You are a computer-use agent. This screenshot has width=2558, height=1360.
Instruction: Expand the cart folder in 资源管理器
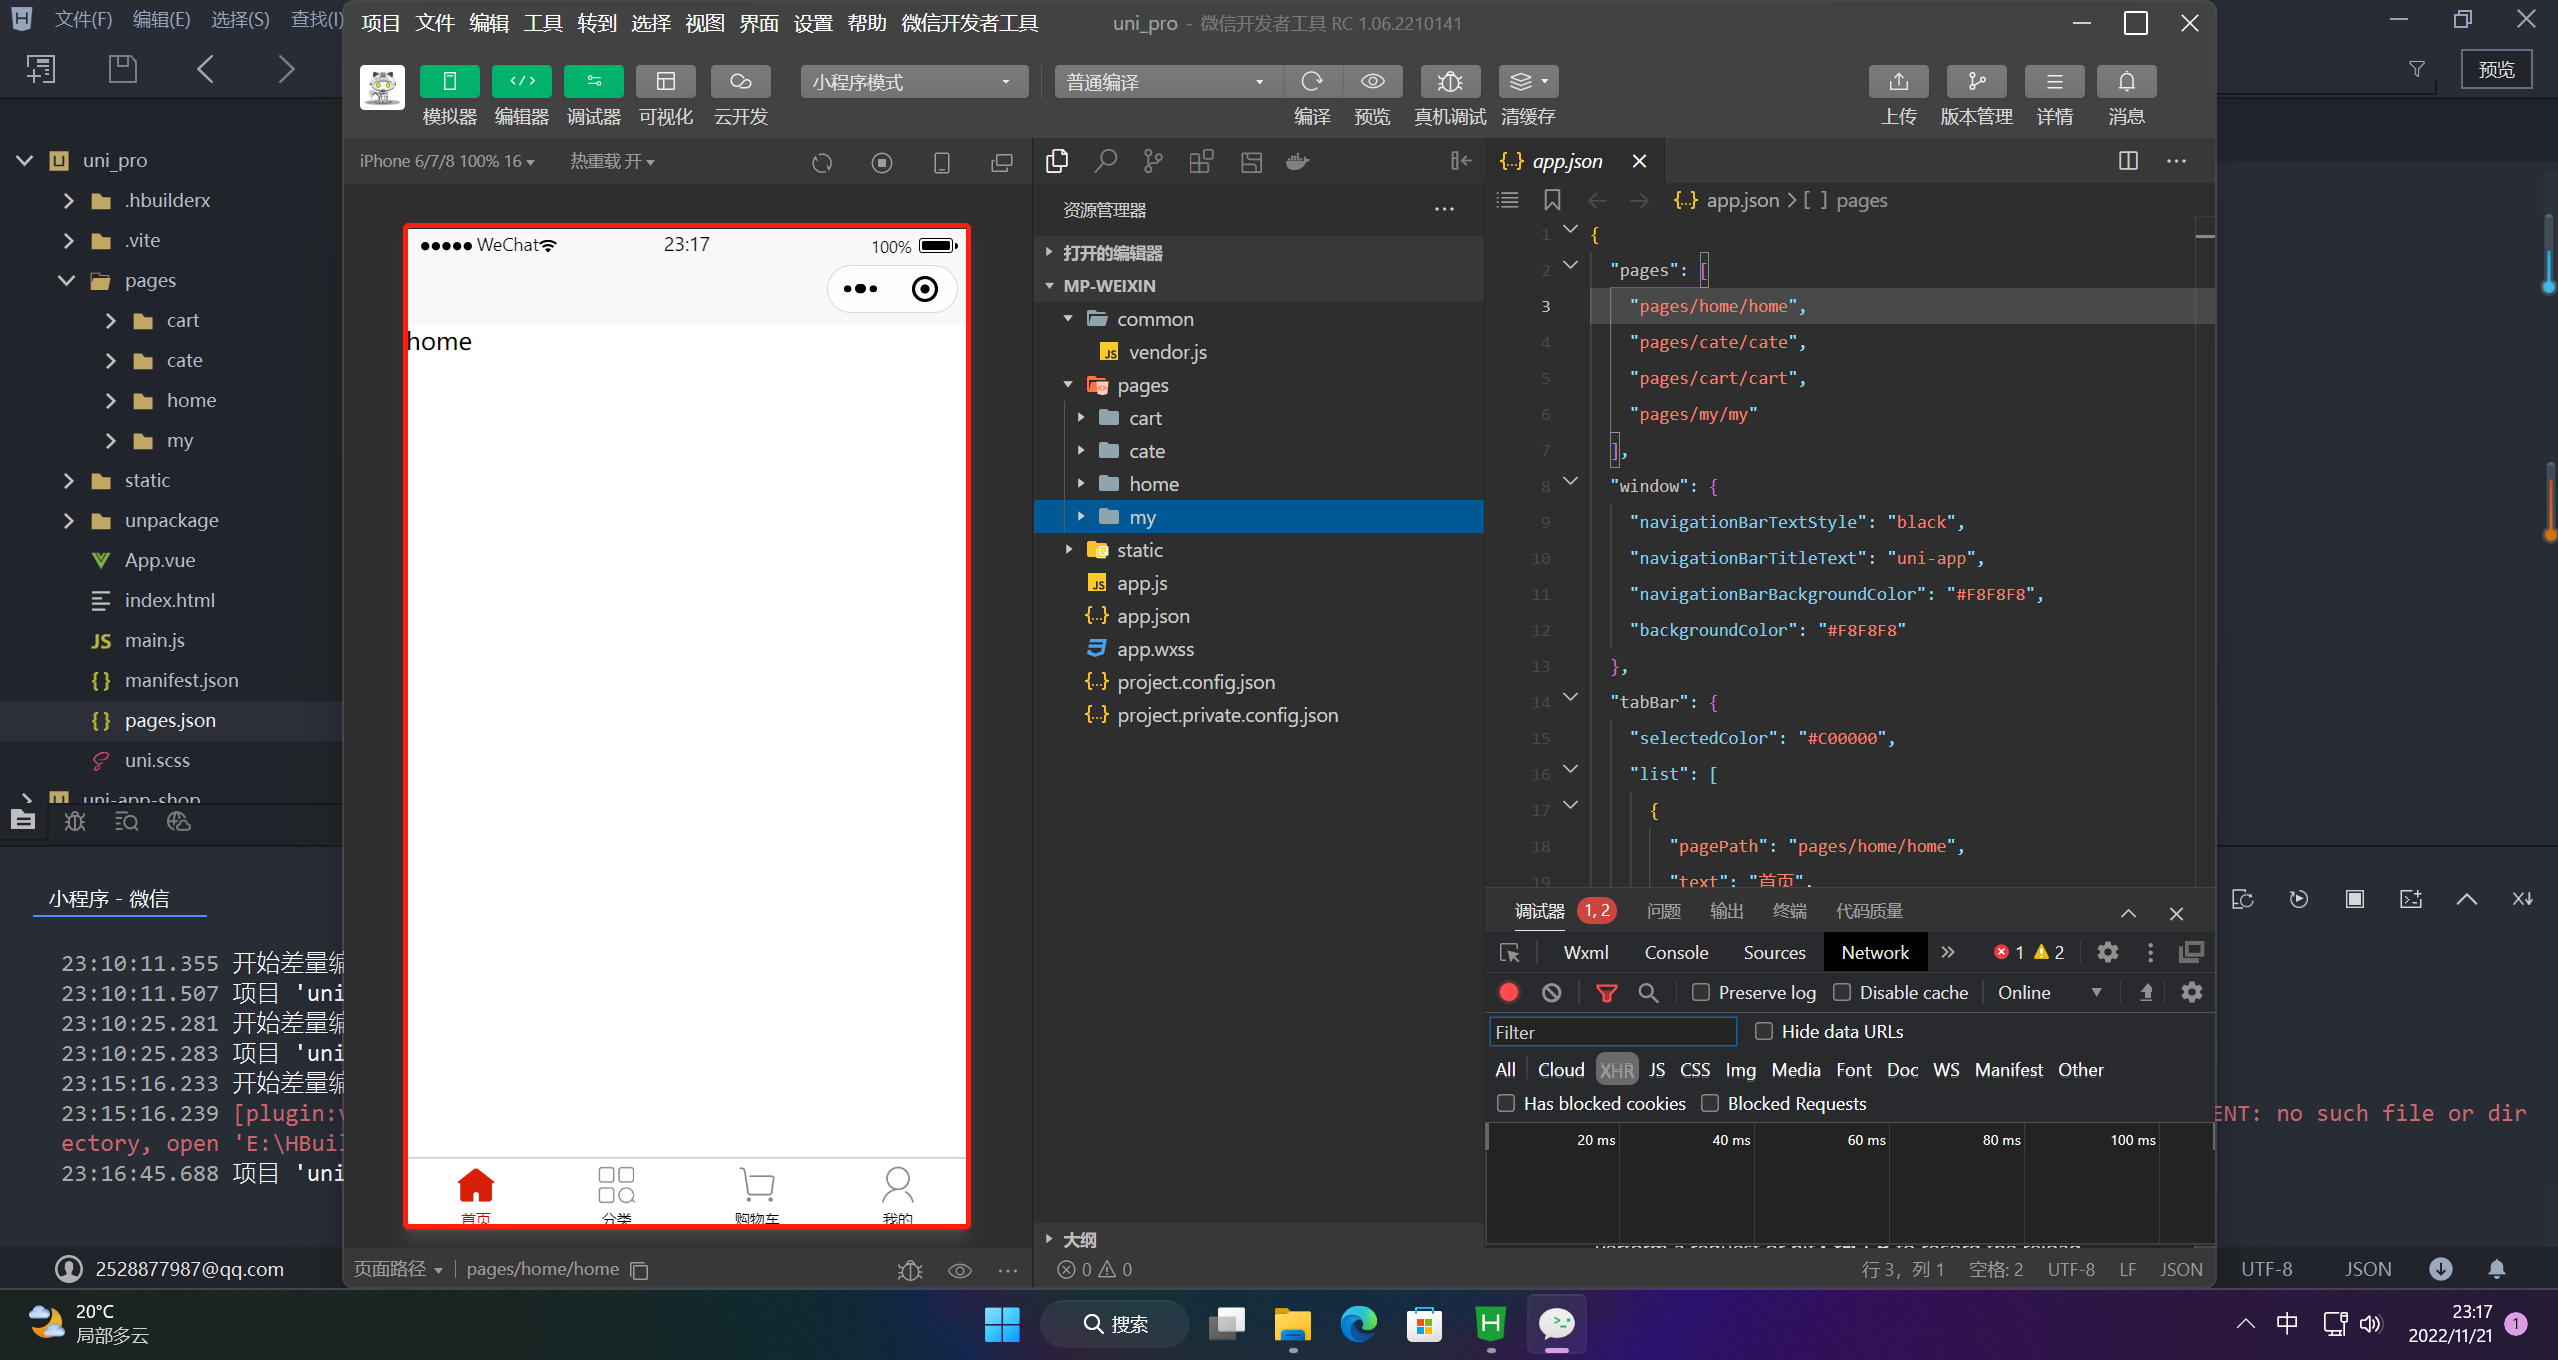(1144, 418)
